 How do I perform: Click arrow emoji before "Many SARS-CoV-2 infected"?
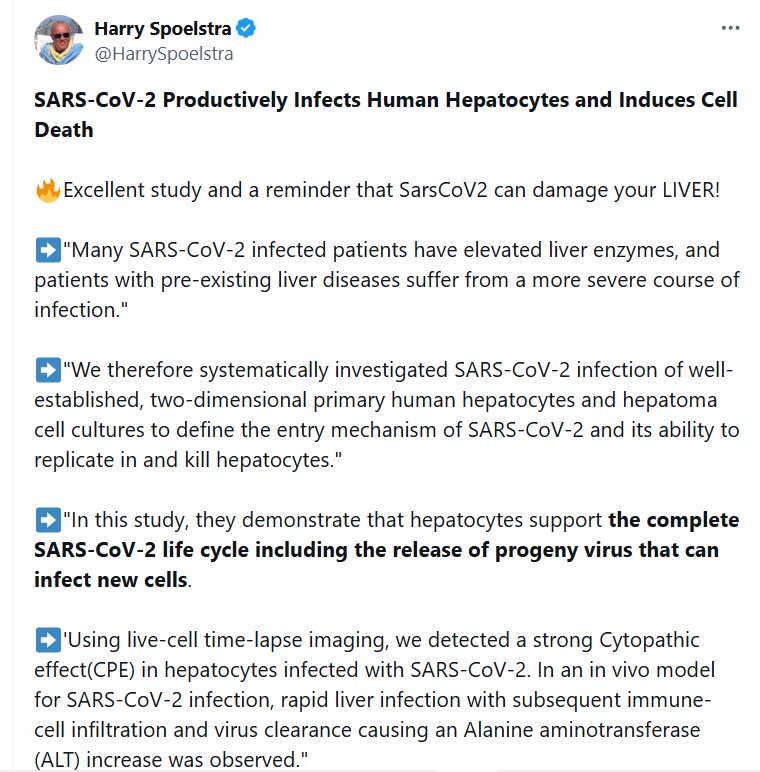(48, 250)
